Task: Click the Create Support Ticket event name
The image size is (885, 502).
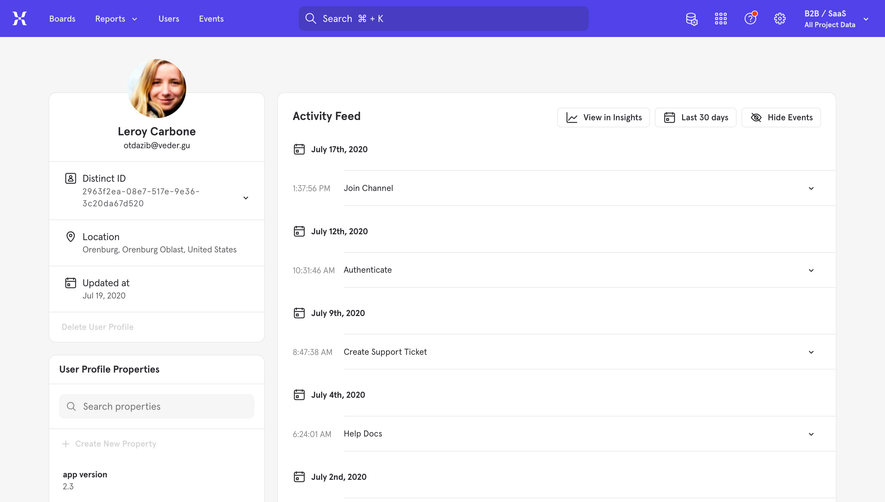Action: tap(385, 352)
